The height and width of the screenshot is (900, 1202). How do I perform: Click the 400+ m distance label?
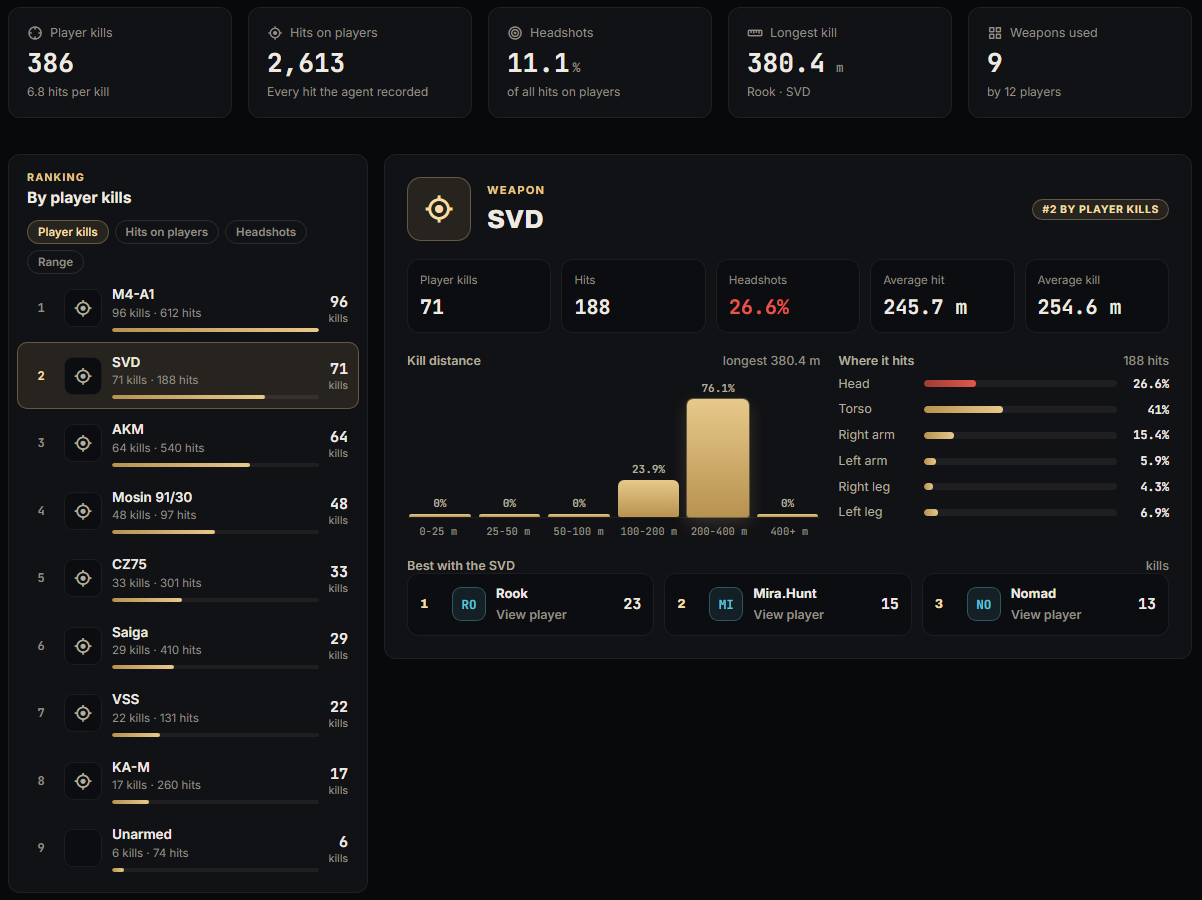click(x=787, y=532)
